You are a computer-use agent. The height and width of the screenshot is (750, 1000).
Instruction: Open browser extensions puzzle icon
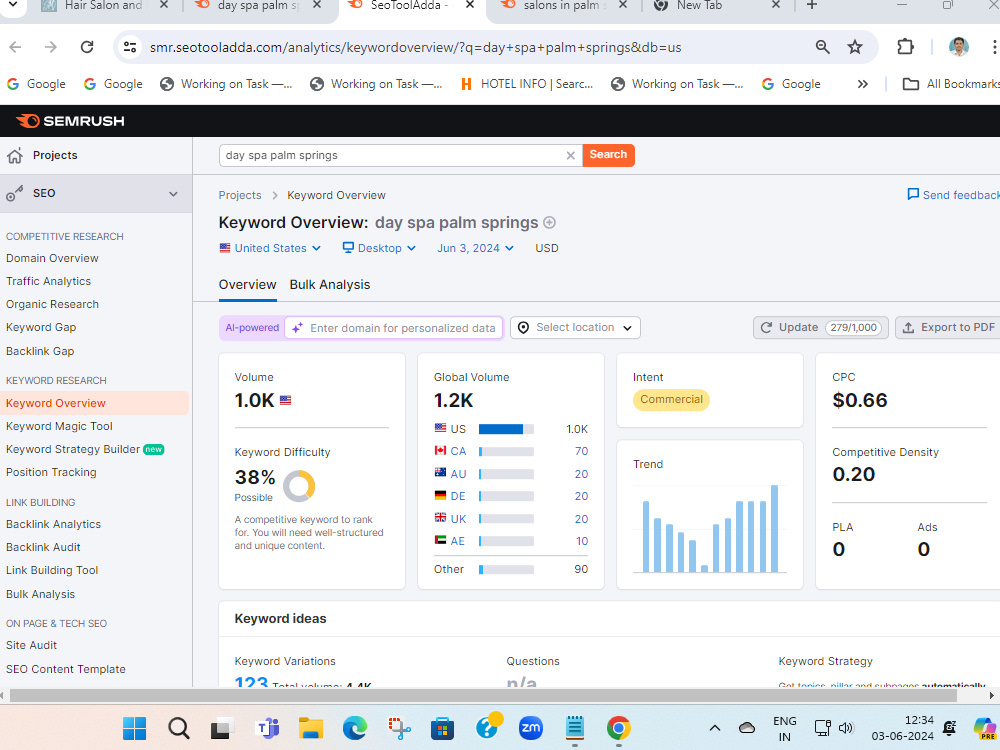pos(905,47)
